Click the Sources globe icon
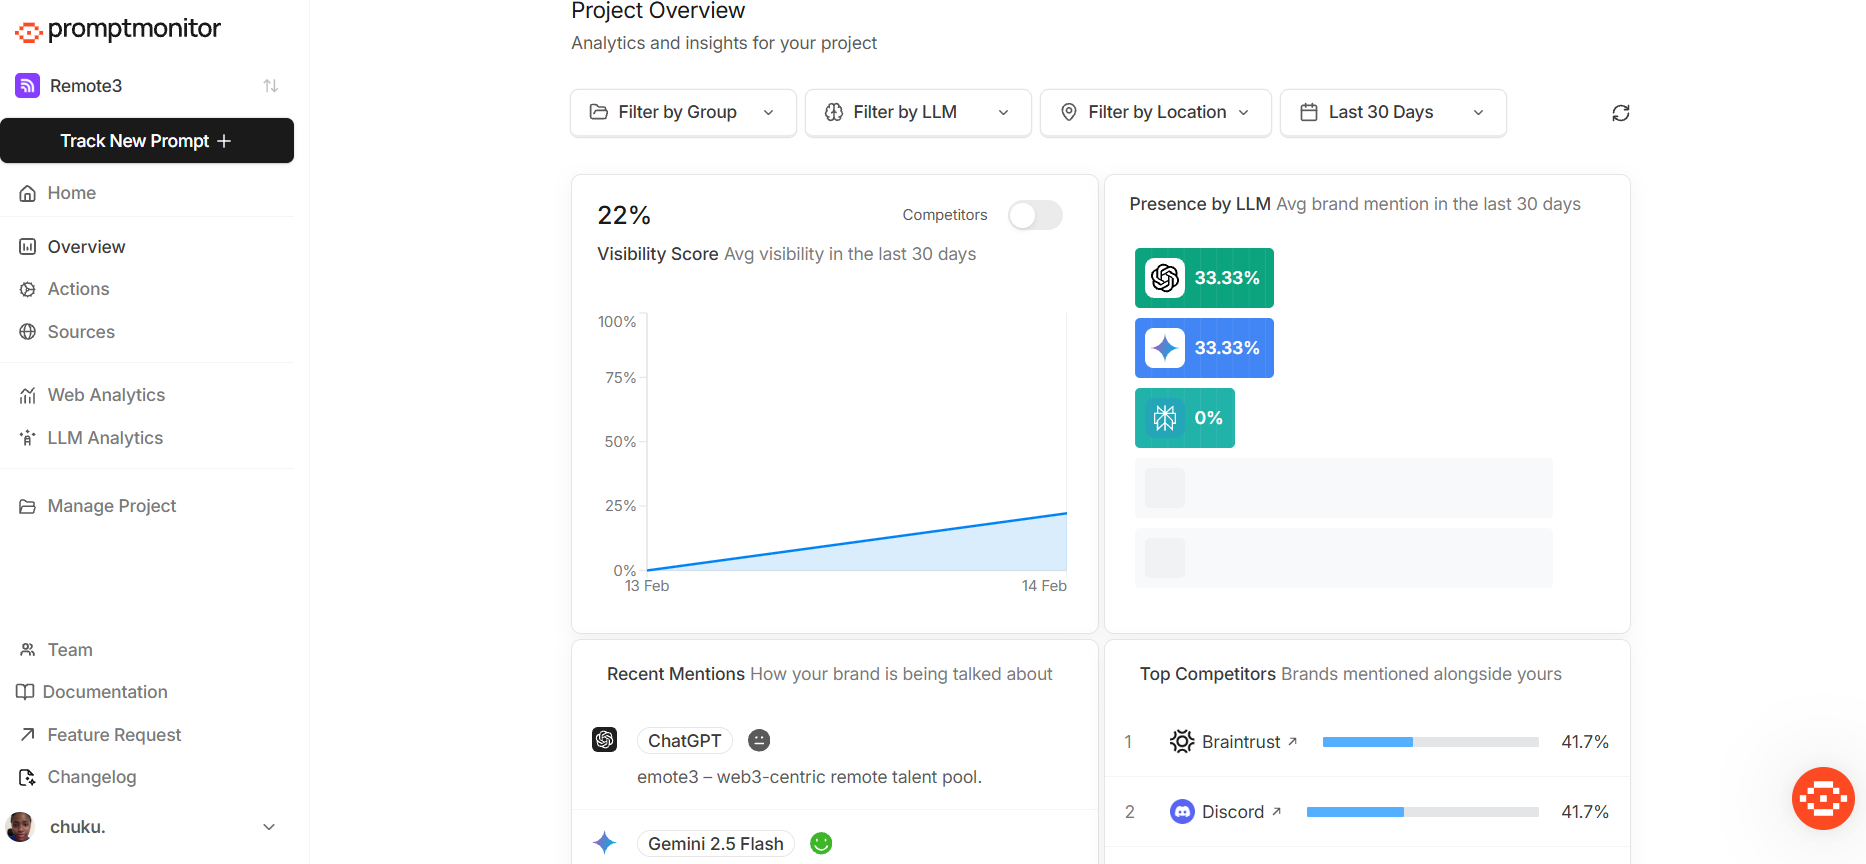 pos(28,332)
